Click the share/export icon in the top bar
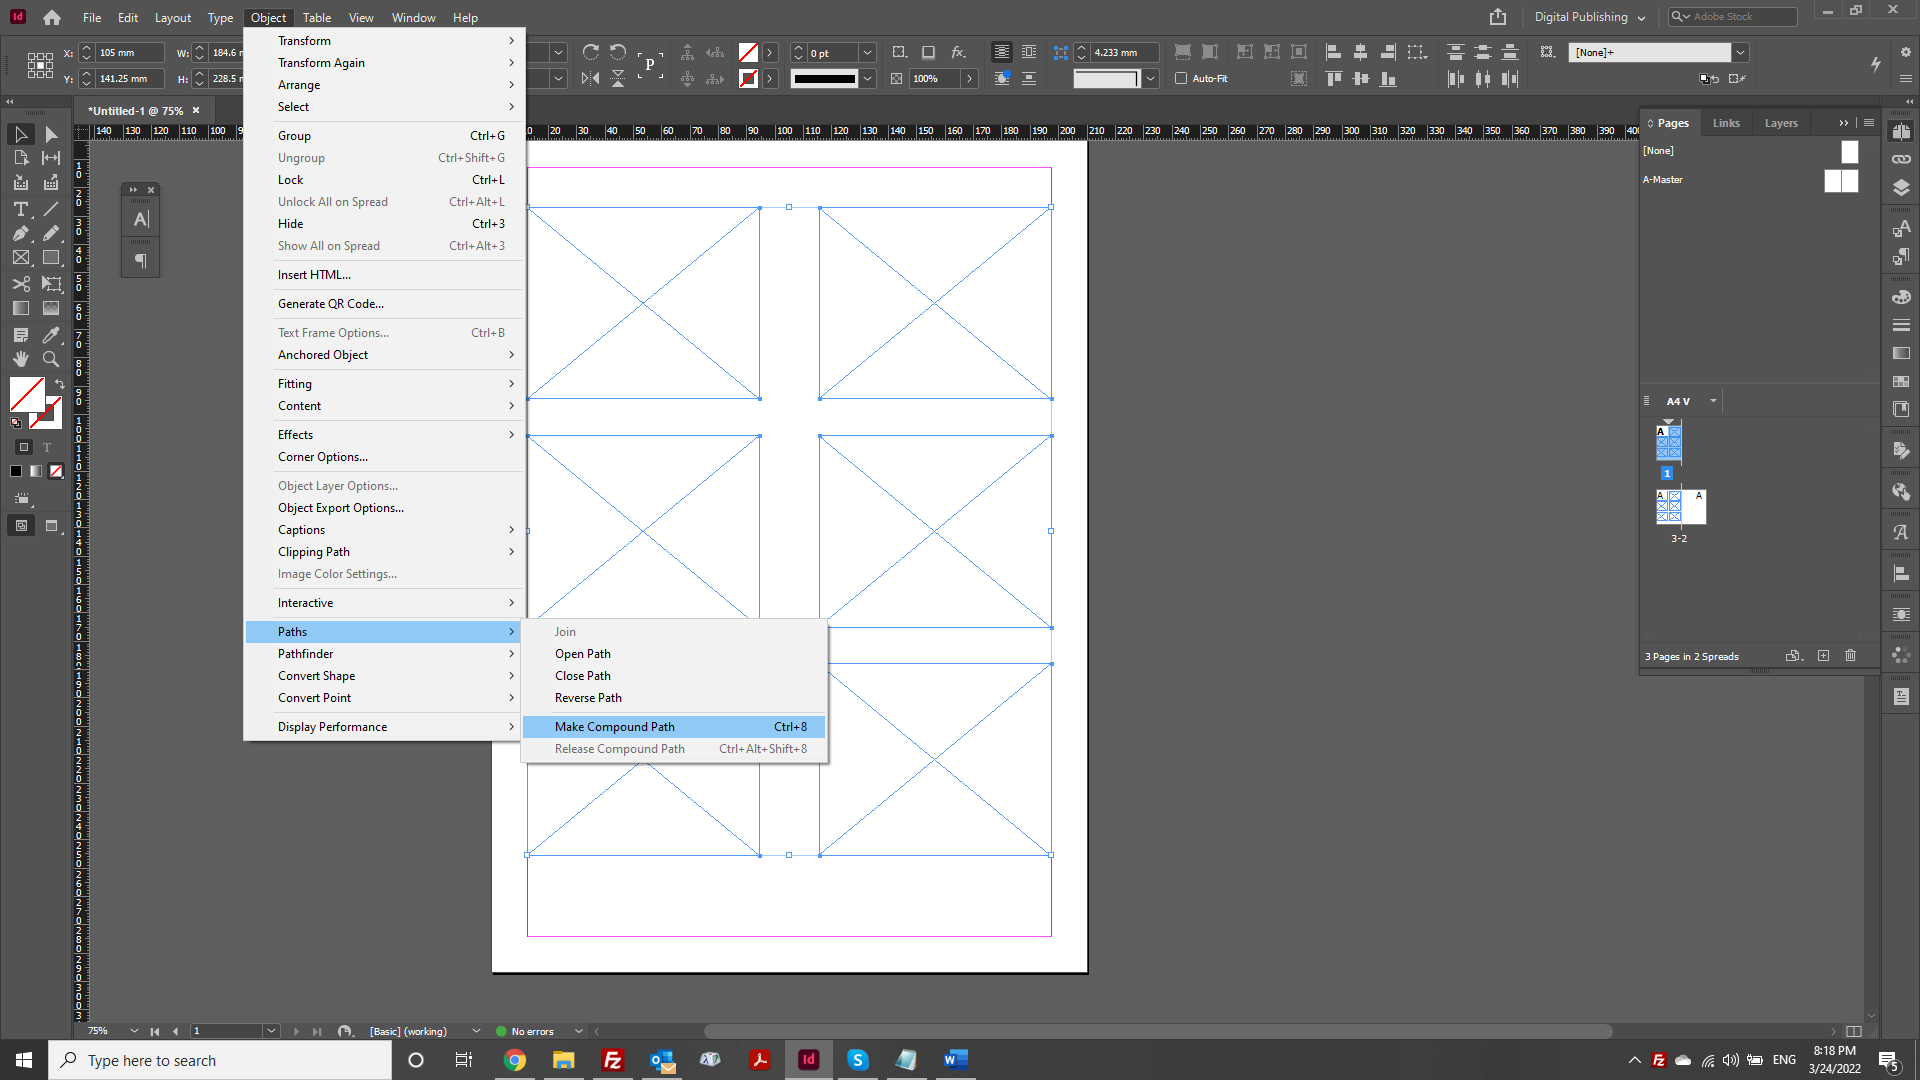Image resolution: width=1920 pixels, height=1080 pixels. (x=1497, y=17)
